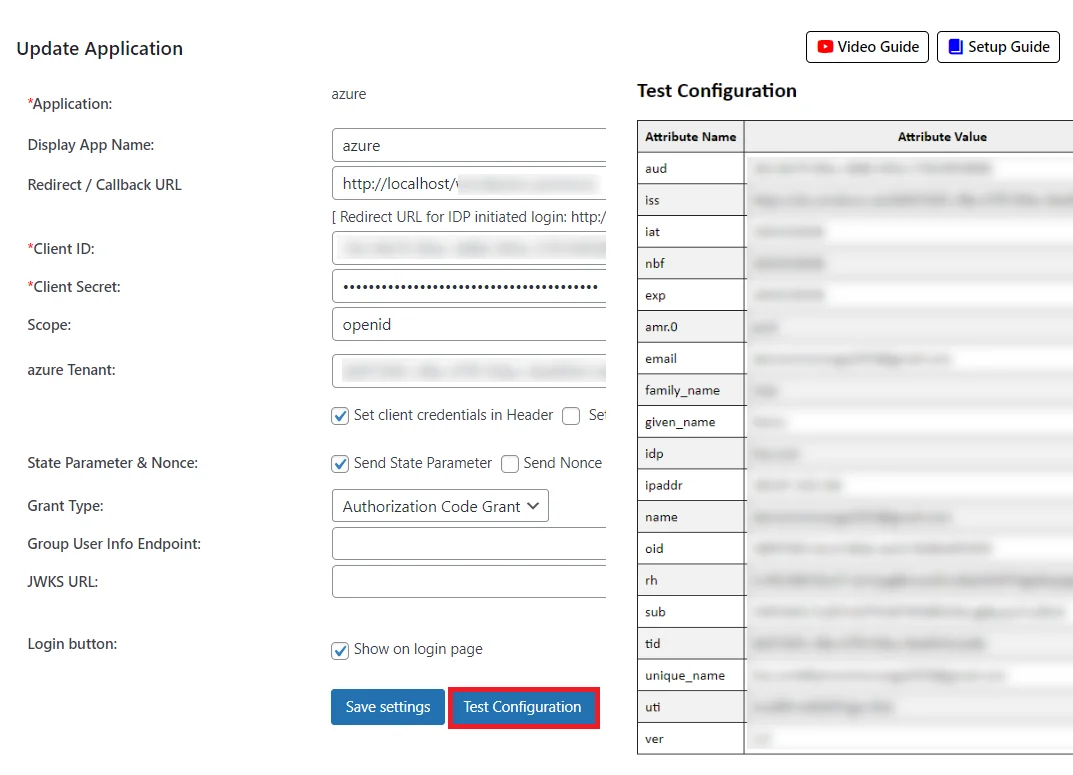This screenshot has width=1073, height=775.
Task: Click the YouTube icon in Video Guide
Action: click(x=825, y=47)
